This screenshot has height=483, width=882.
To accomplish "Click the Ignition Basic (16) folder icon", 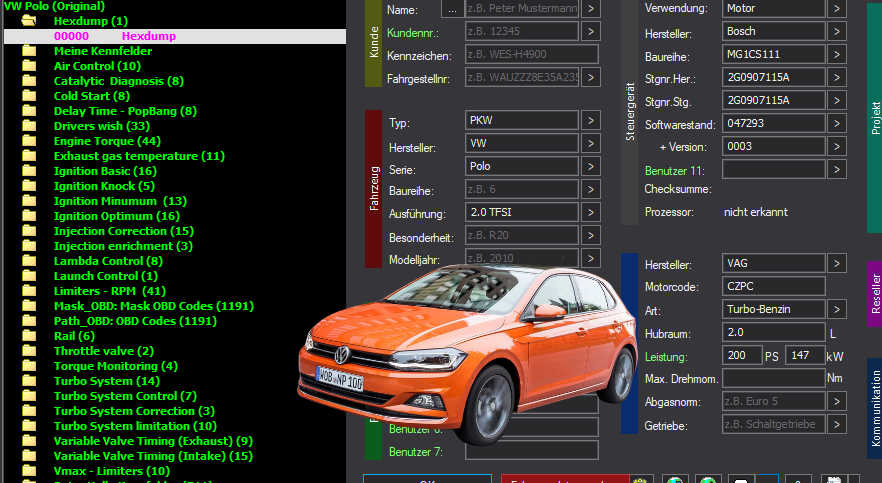I will pyautogui.click(x=29, y=171).
